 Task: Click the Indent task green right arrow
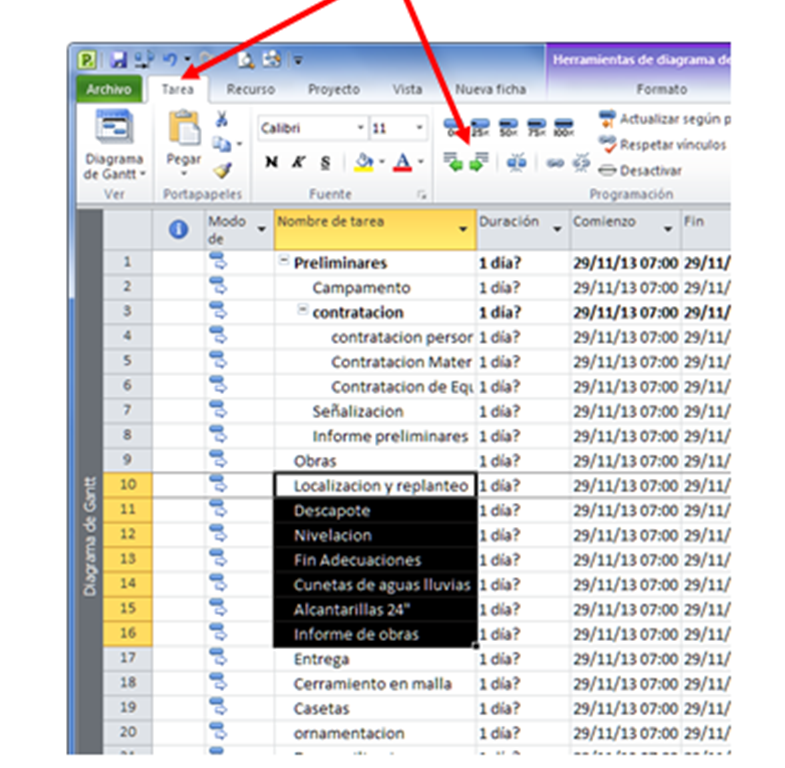click(479, 162)
